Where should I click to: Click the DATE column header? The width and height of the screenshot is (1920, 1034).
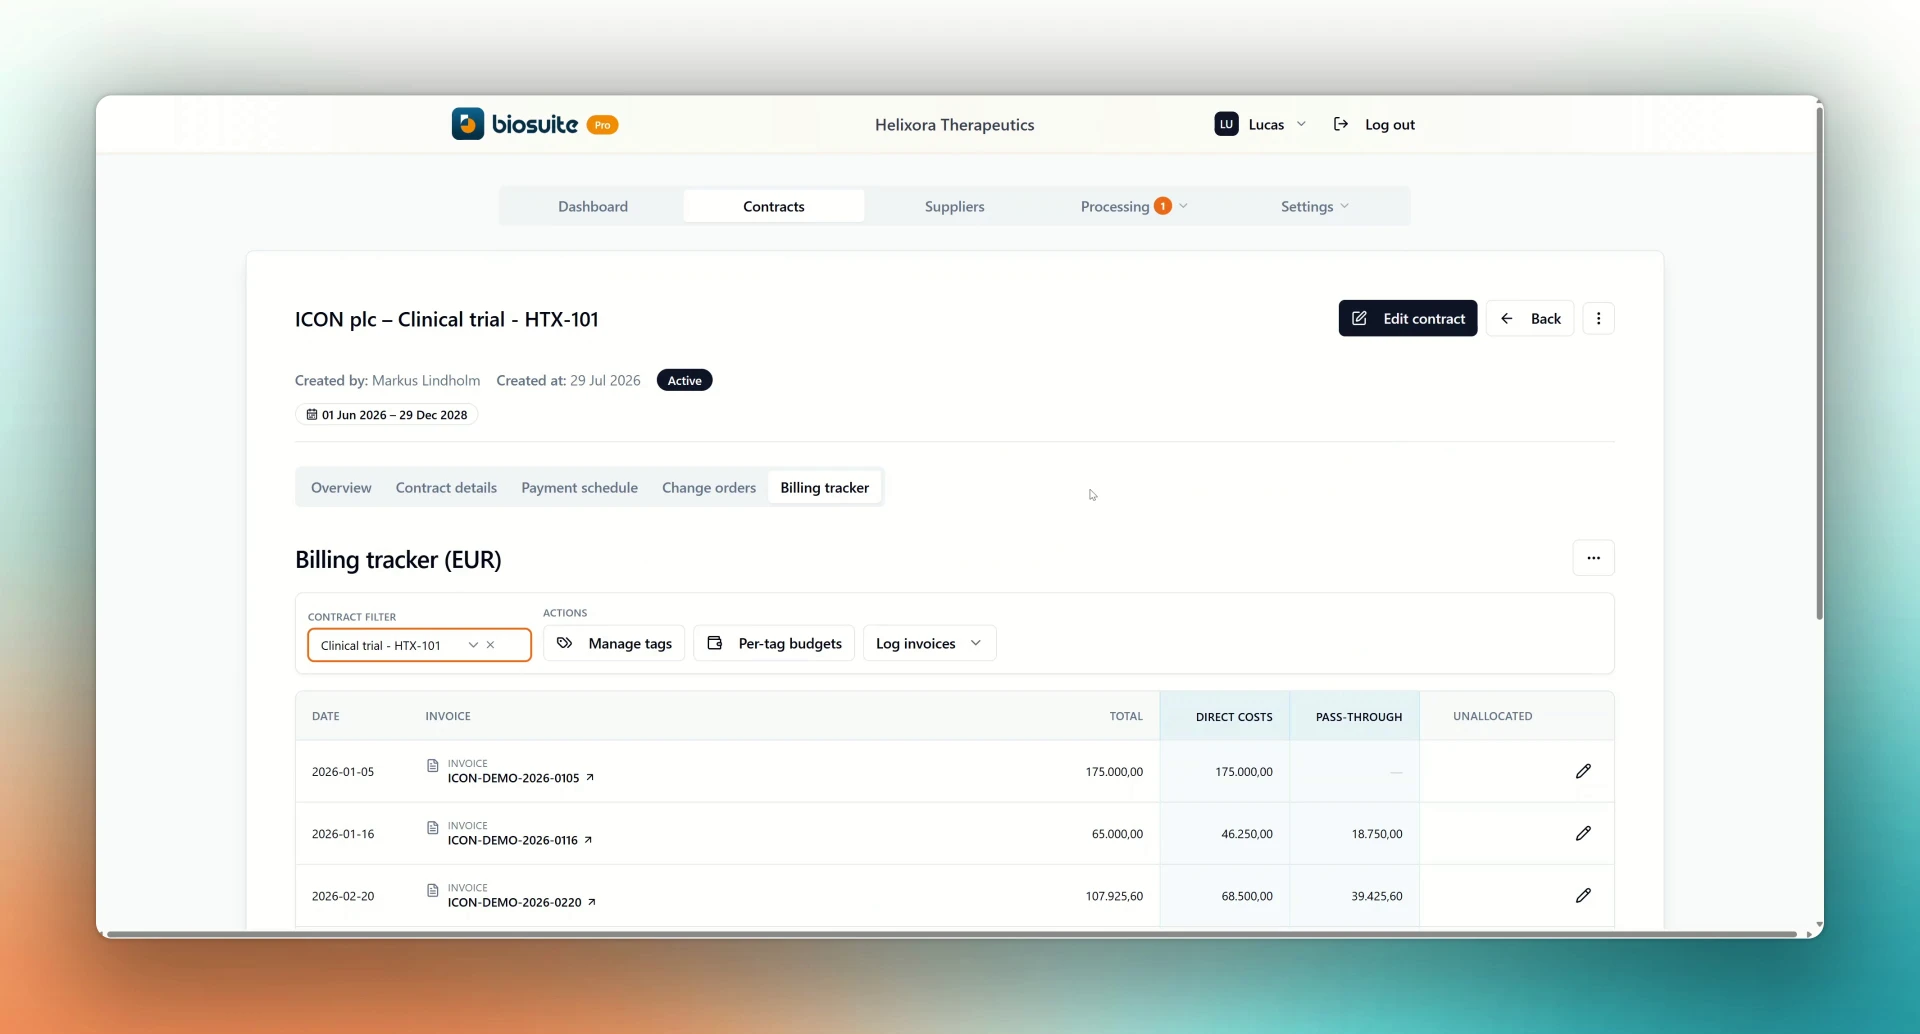(x=325, y=716)
